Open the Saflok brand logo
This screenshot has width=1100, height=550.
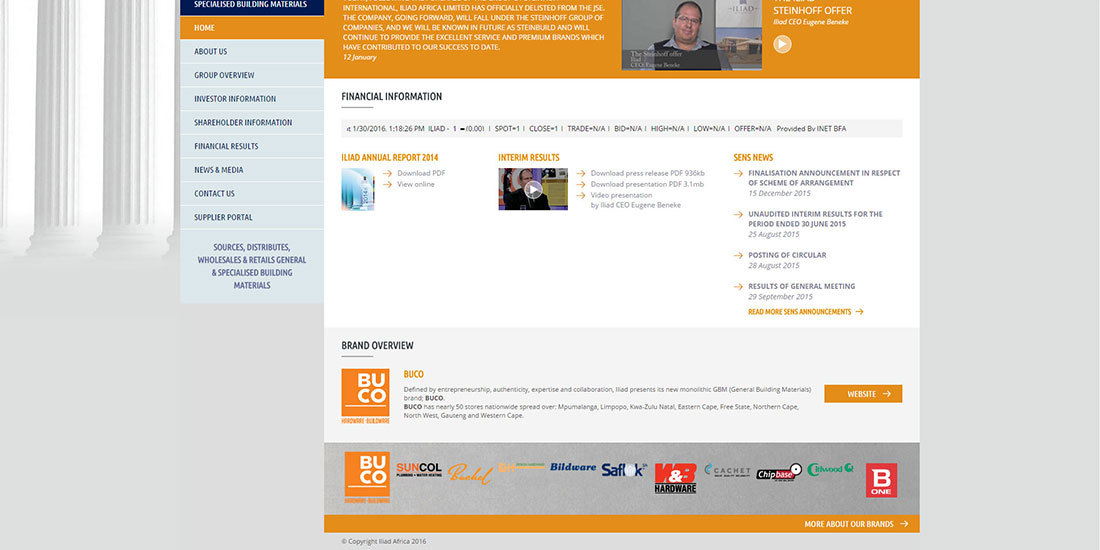(x=624, y=470)
